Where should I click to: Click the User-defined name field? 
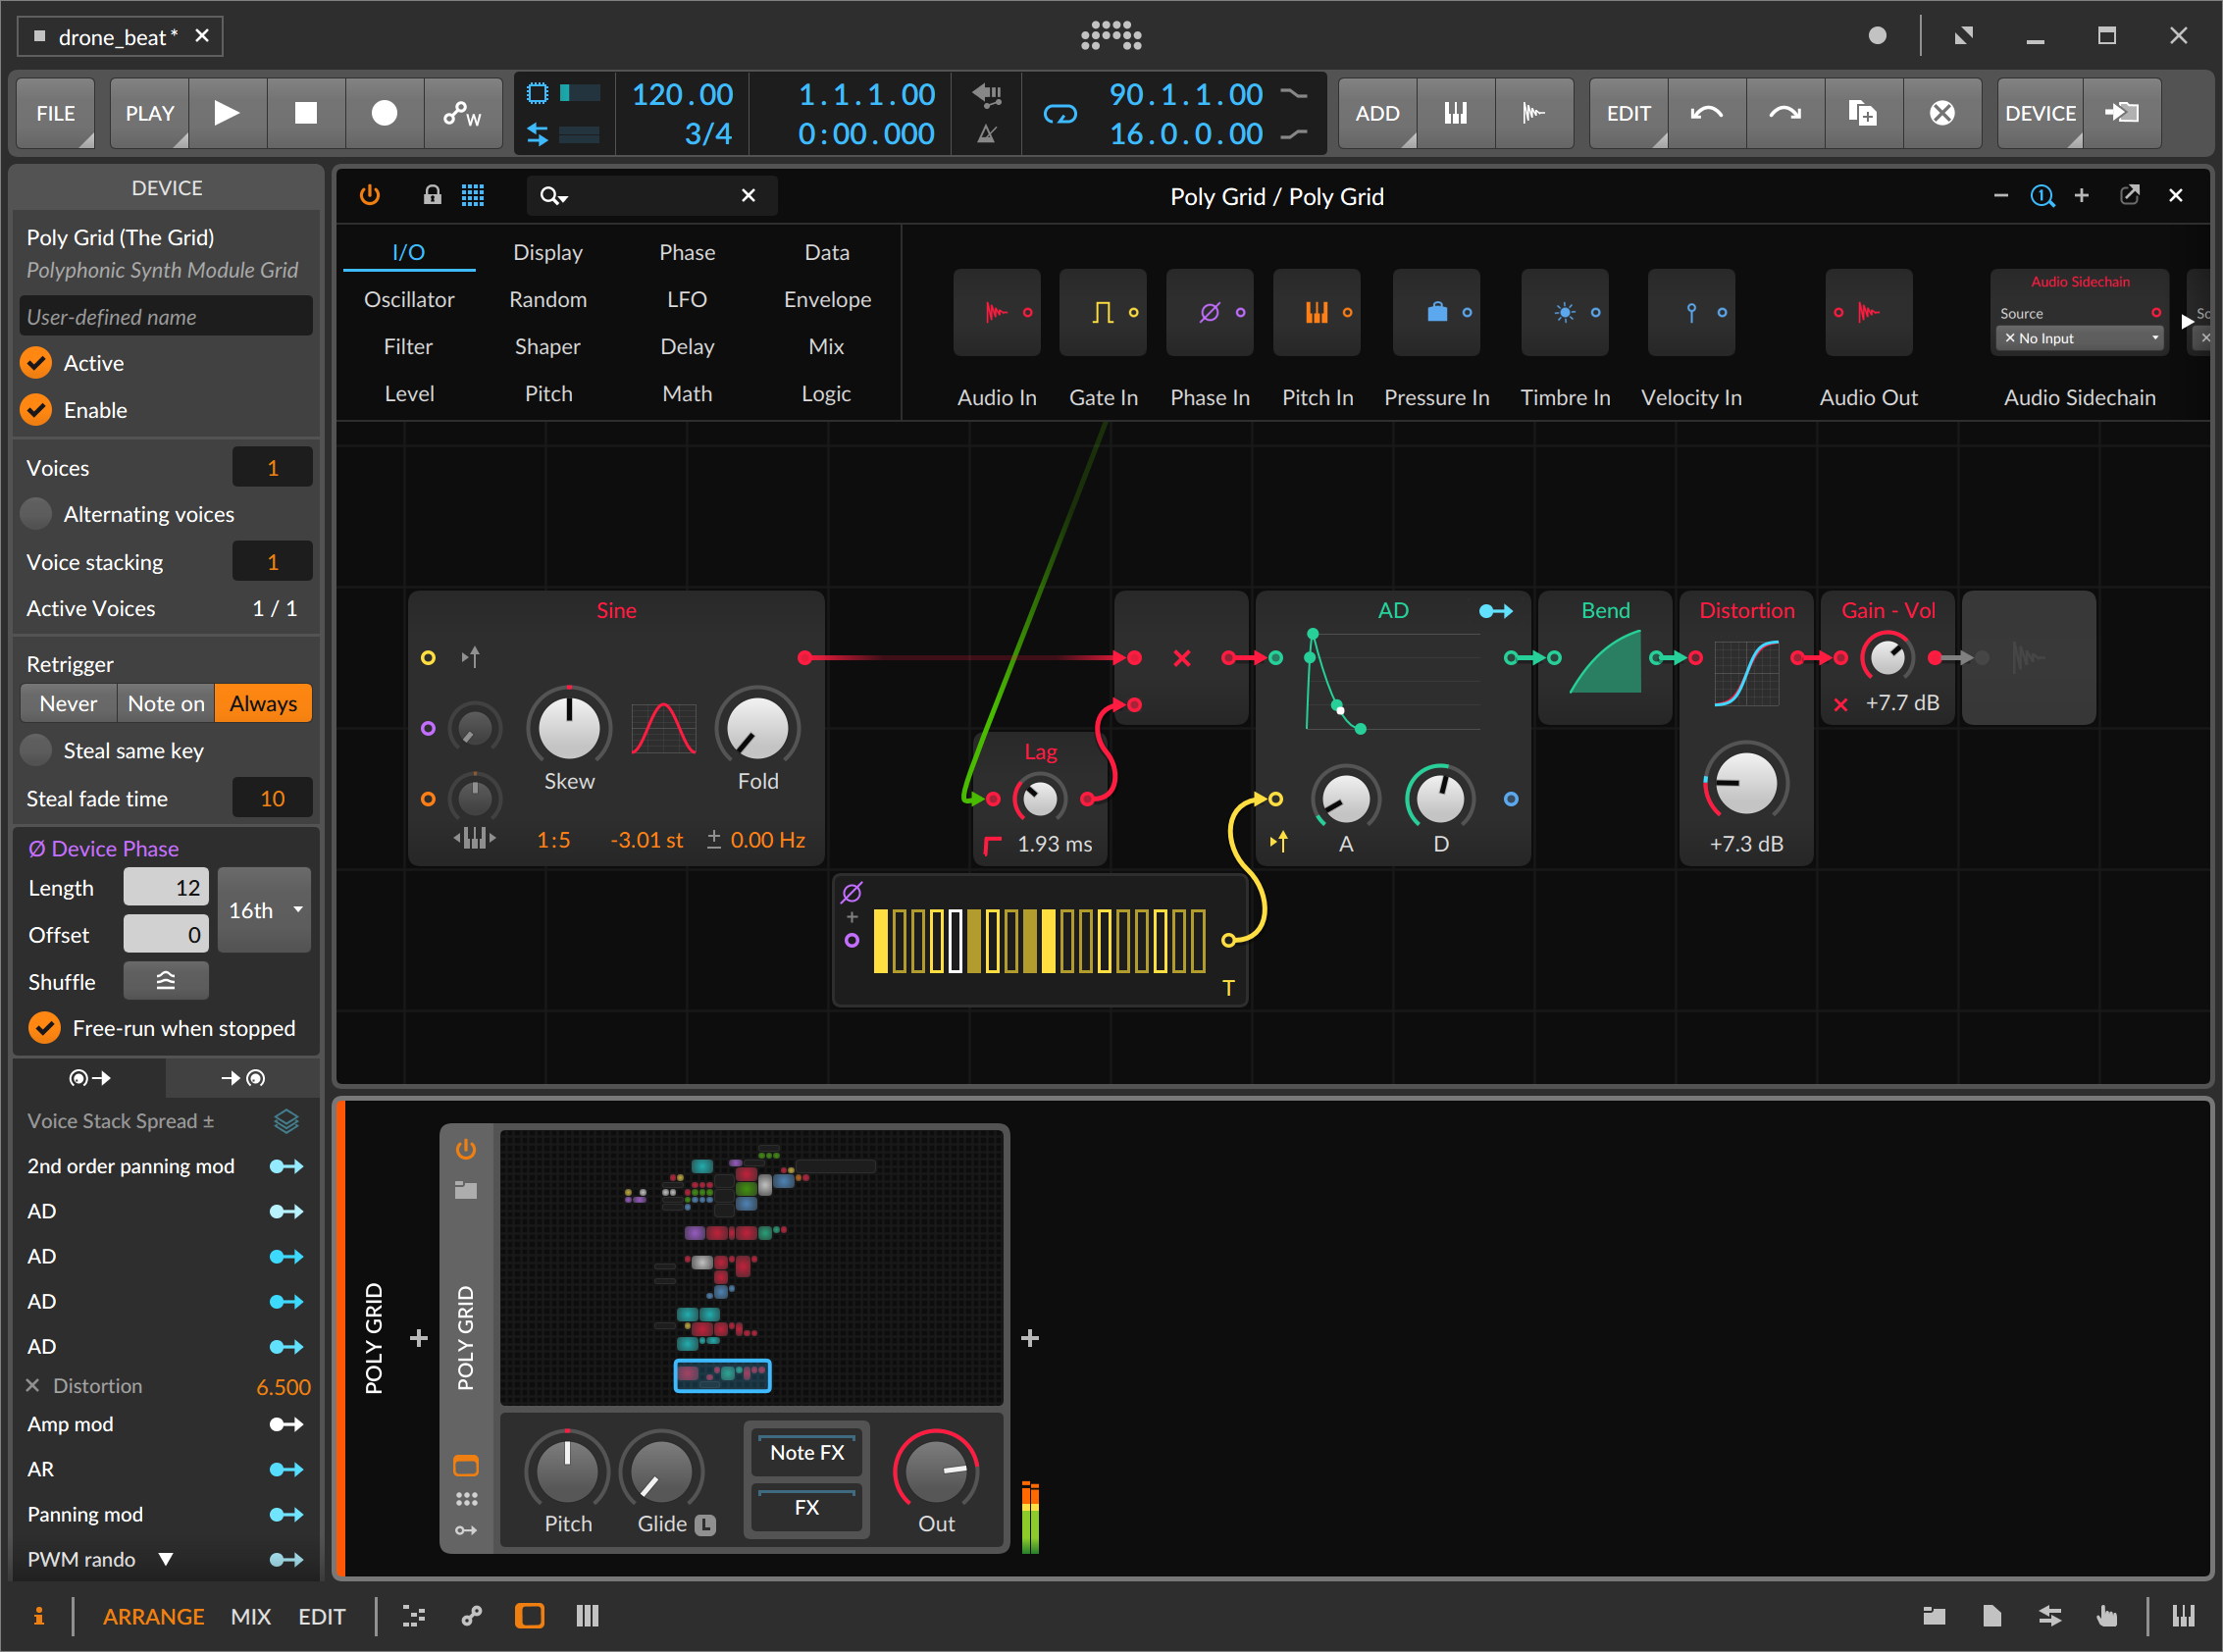point(166,316)
